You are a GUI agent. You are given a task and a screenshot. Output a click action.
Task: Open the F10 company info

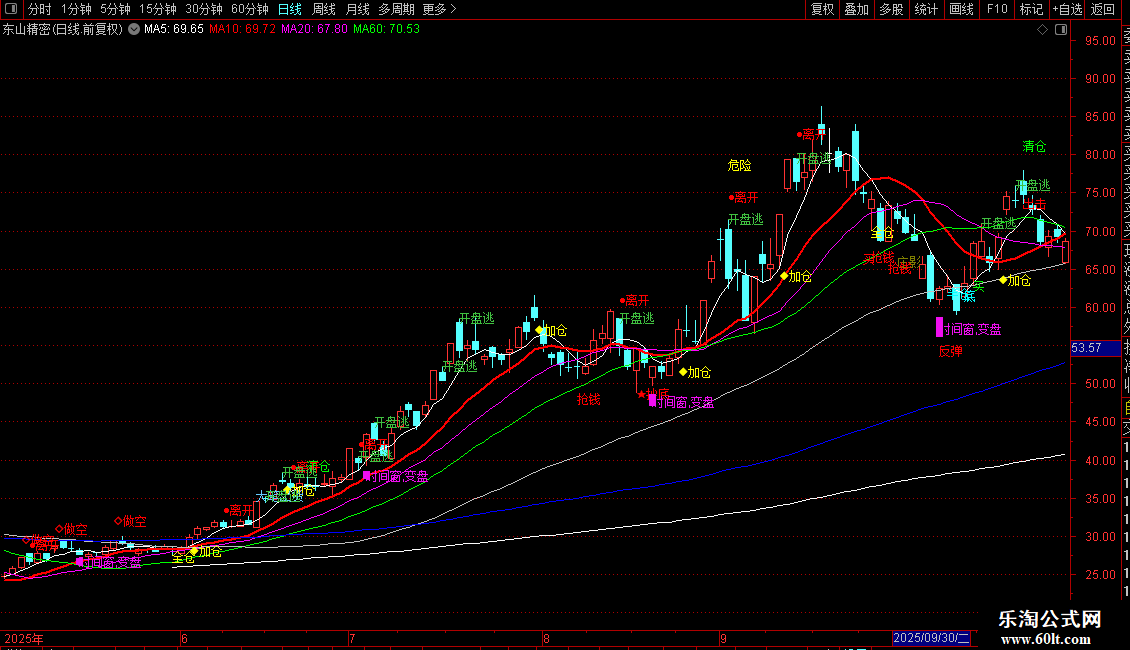coord(997,9)
